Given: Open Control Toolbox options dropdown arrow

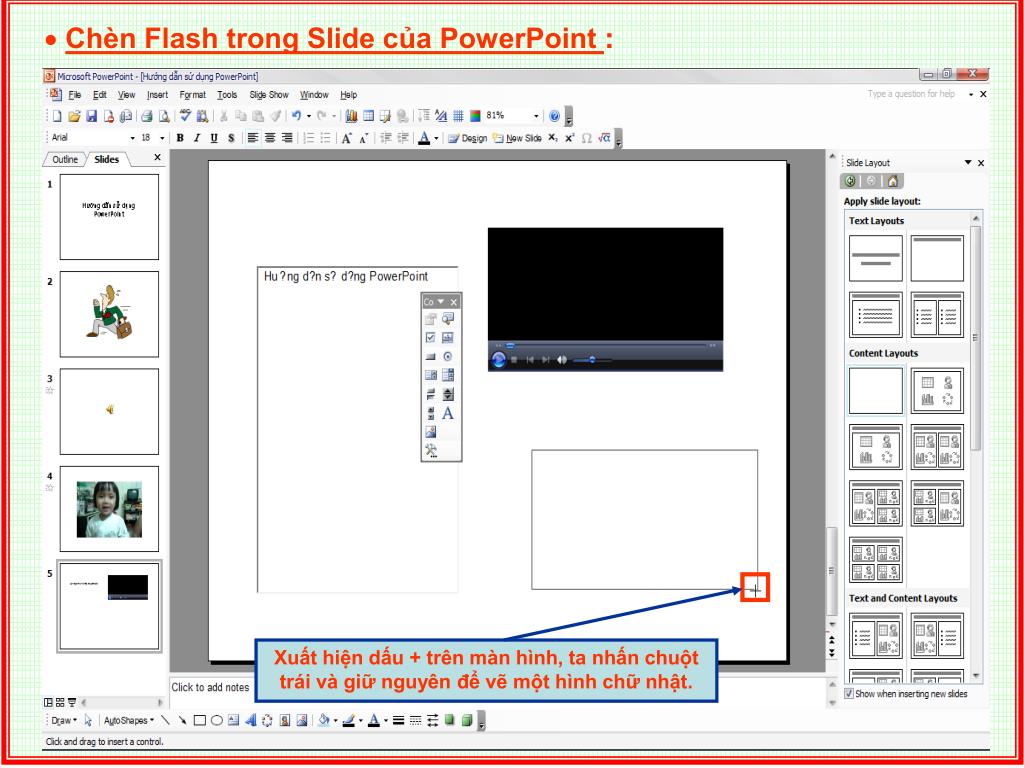Looking at the screenshot, I should tap(441, 302).
